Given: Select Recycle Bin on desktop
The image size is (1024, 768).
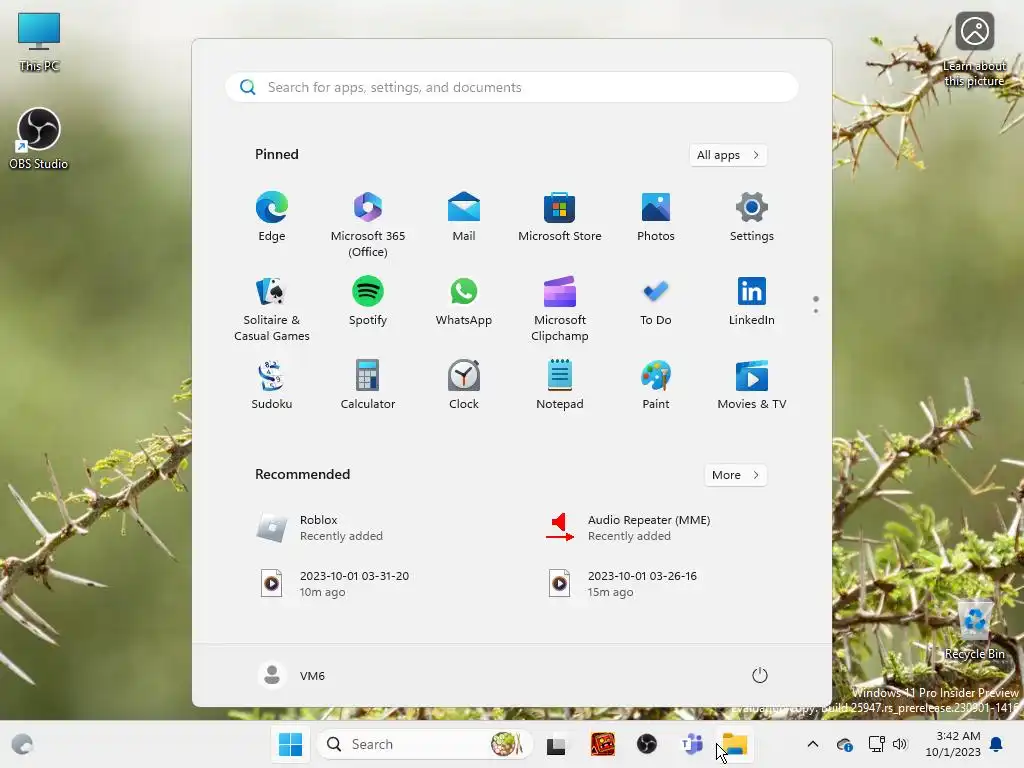Looking at the screenshot, I should click(974, 630).
